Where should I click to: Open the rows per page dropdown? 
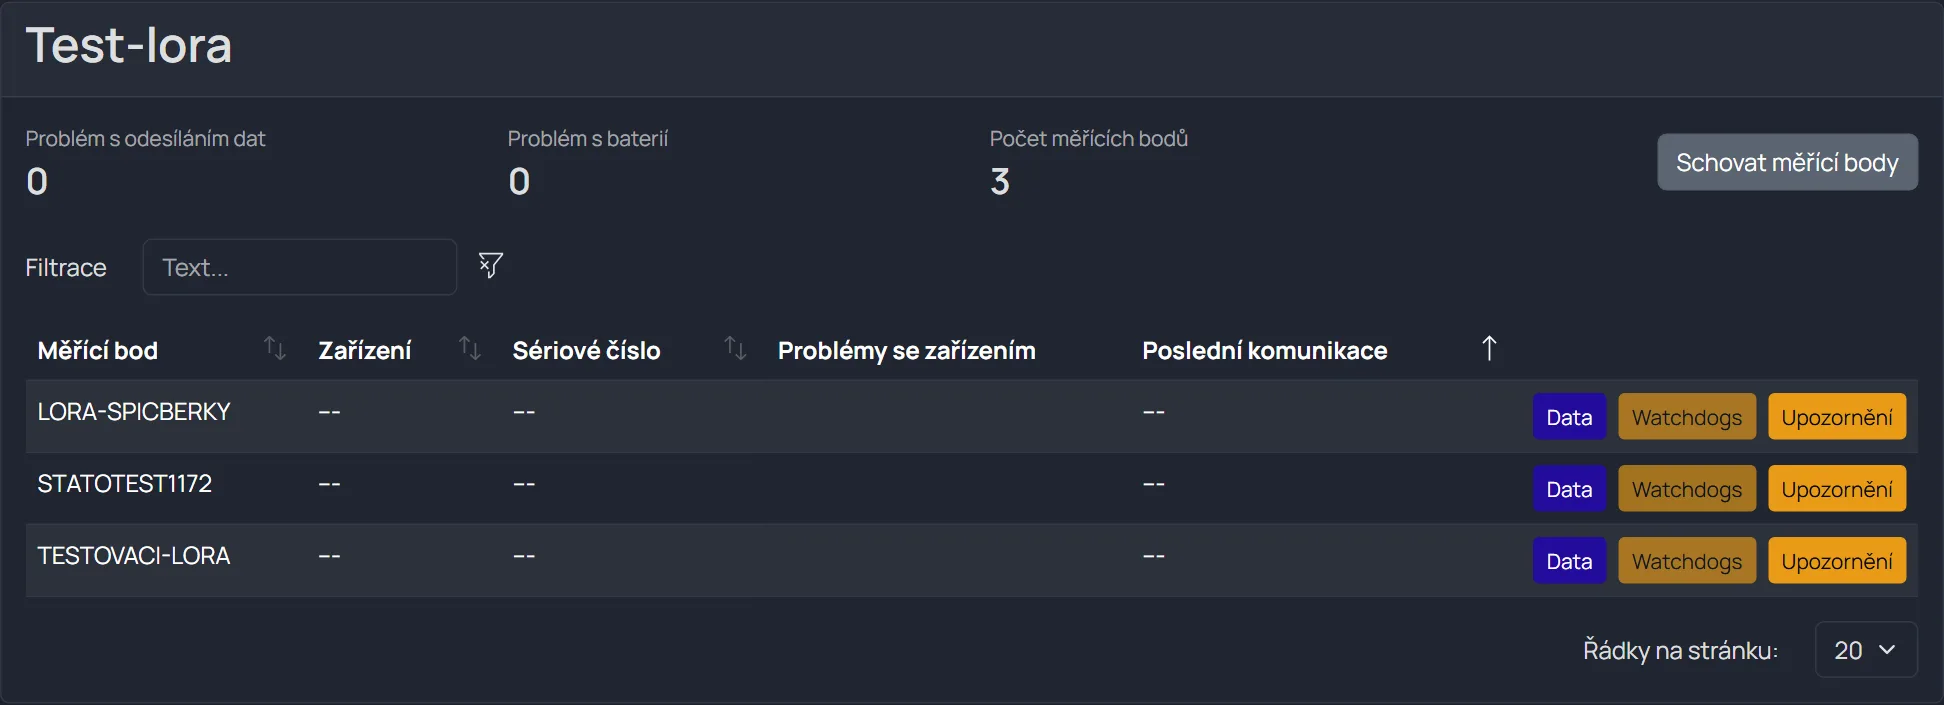click(1866, 650)
